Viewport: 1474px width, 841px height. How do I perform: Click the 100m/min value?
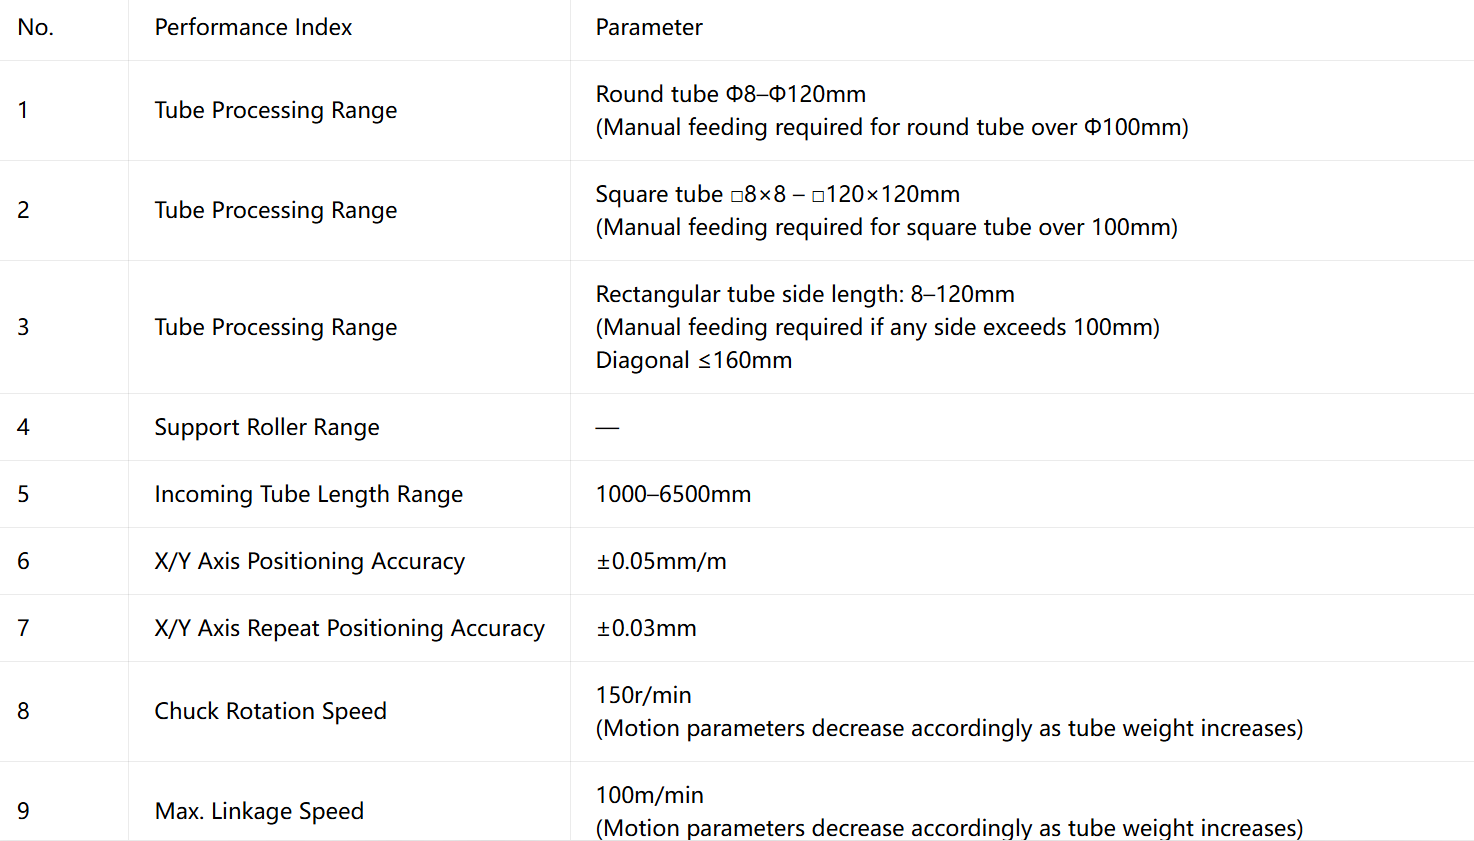[x=650, y=795]
